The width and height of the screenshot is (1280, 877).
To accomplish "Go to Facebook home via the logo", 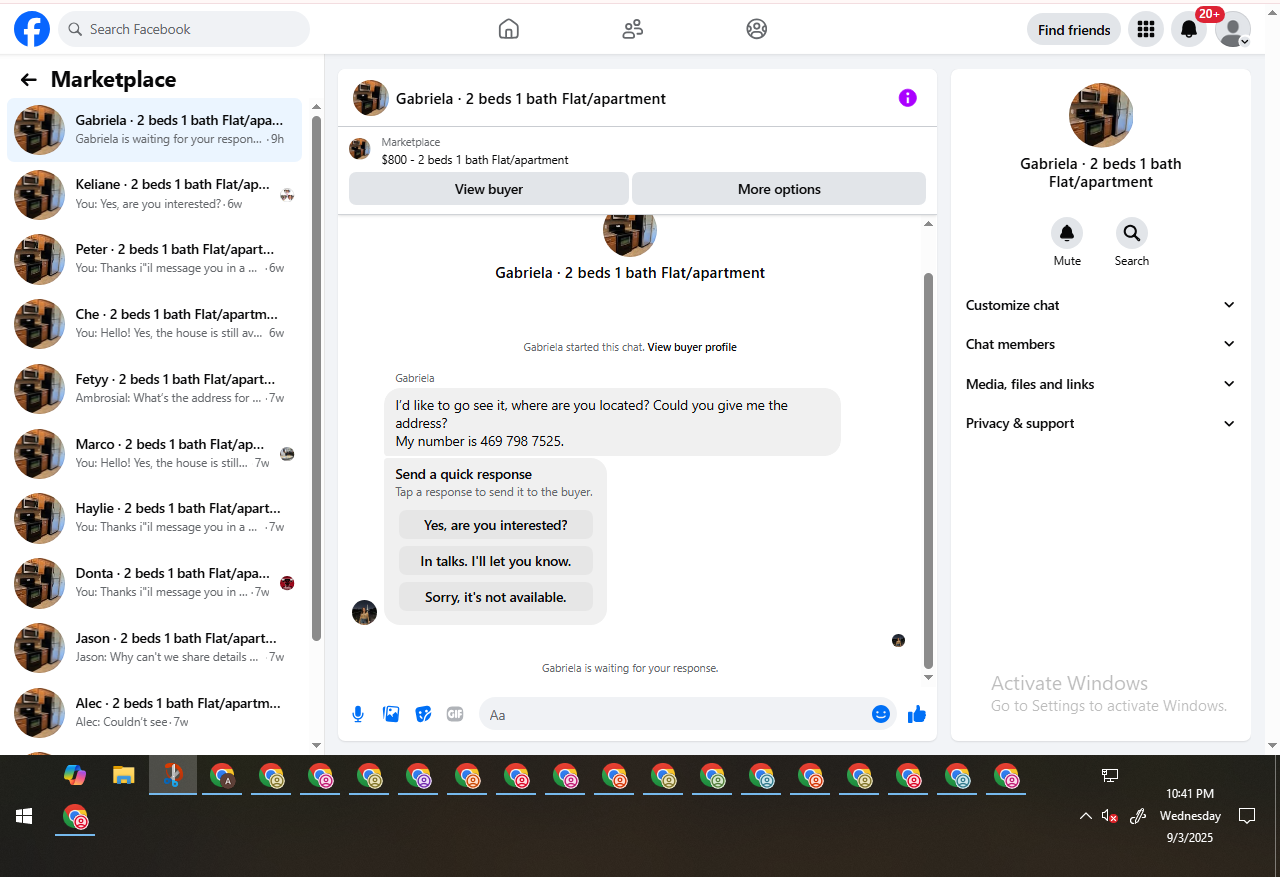I will click(x=32, y=29).
